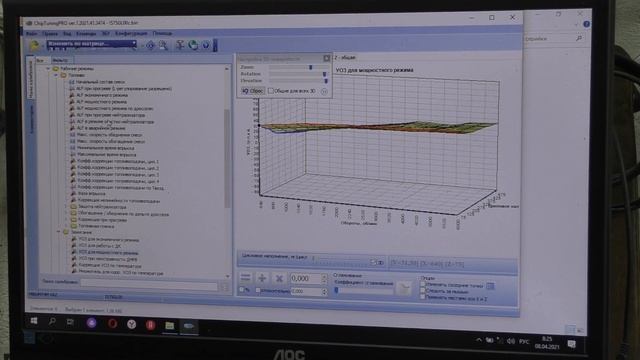Select 'ALF в аварийном режиме' map

click(102, 128)
